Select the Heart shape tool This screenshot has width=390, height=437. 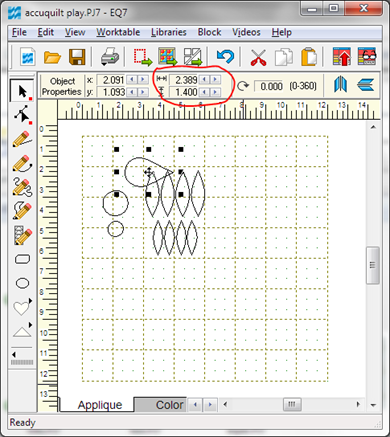[x=22, y=307]
